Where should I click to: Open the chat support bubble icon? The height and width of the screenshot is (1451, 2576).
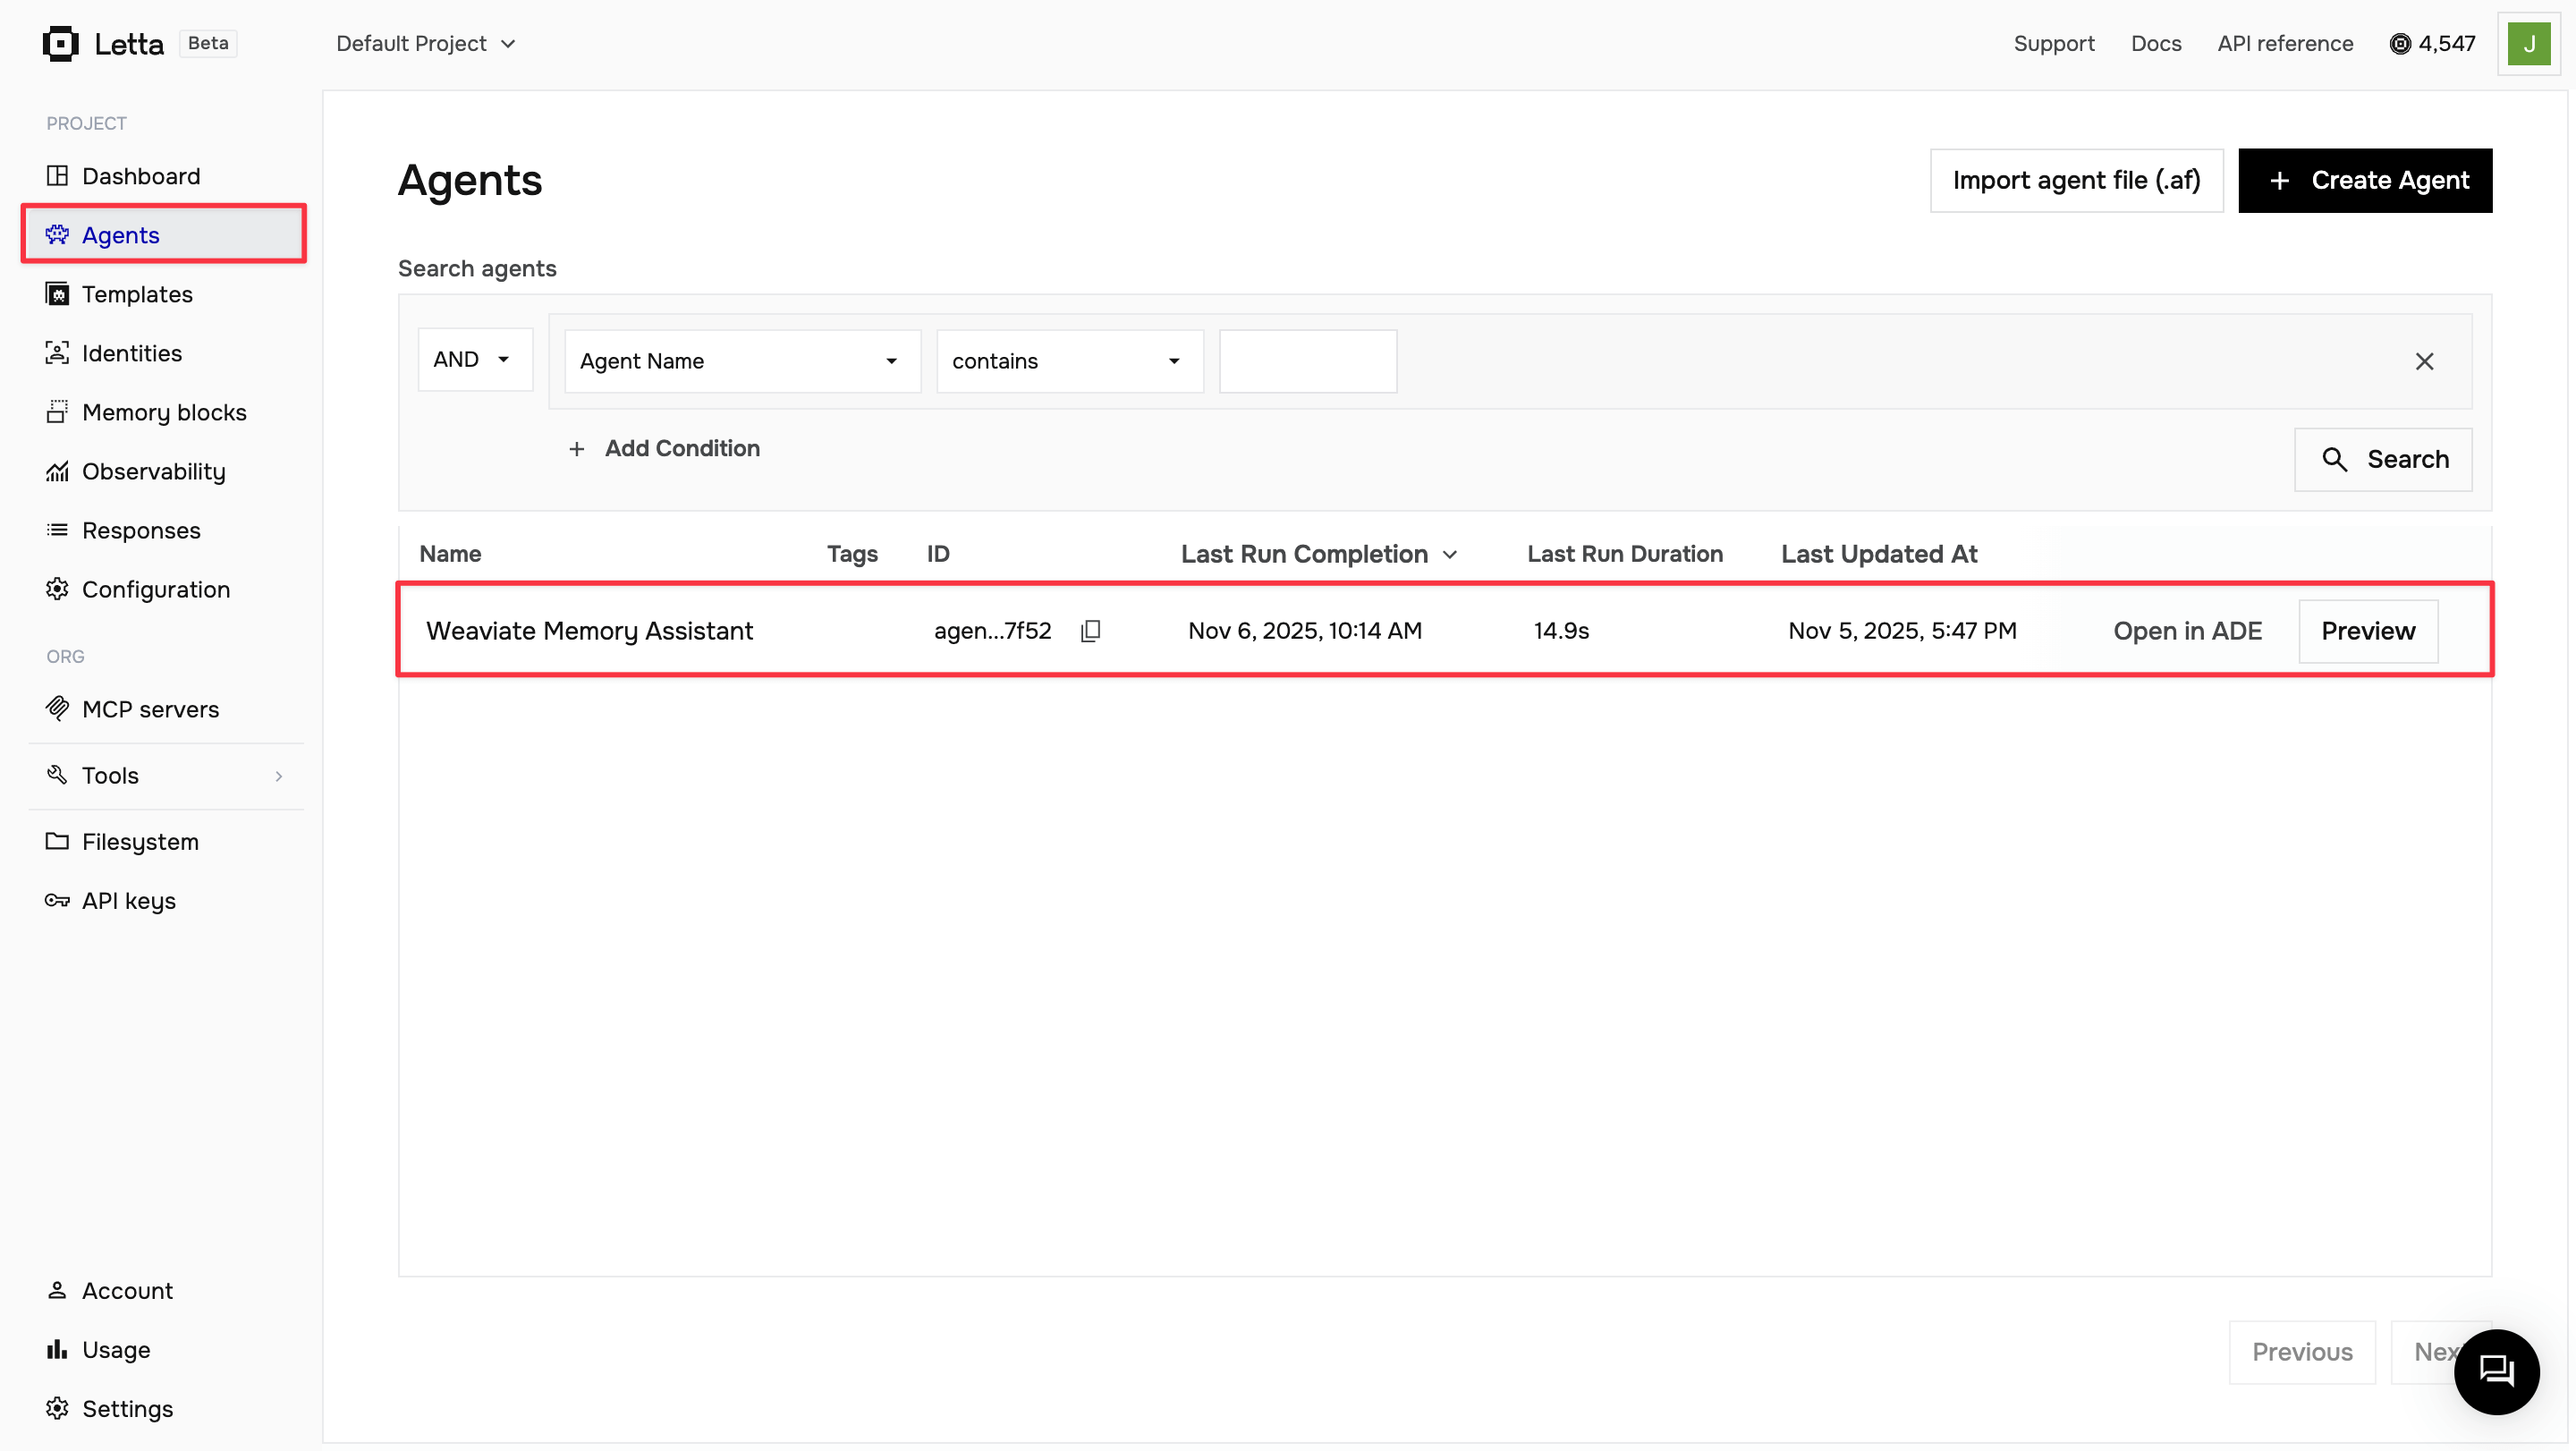coord(2496,1371)
